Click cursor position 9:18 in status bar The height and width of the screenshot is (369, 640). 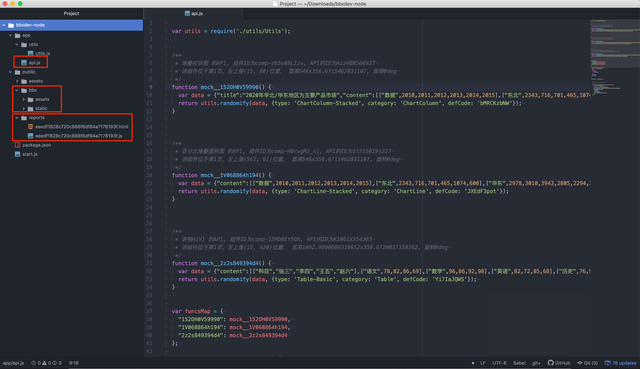[x=74, y=363]
